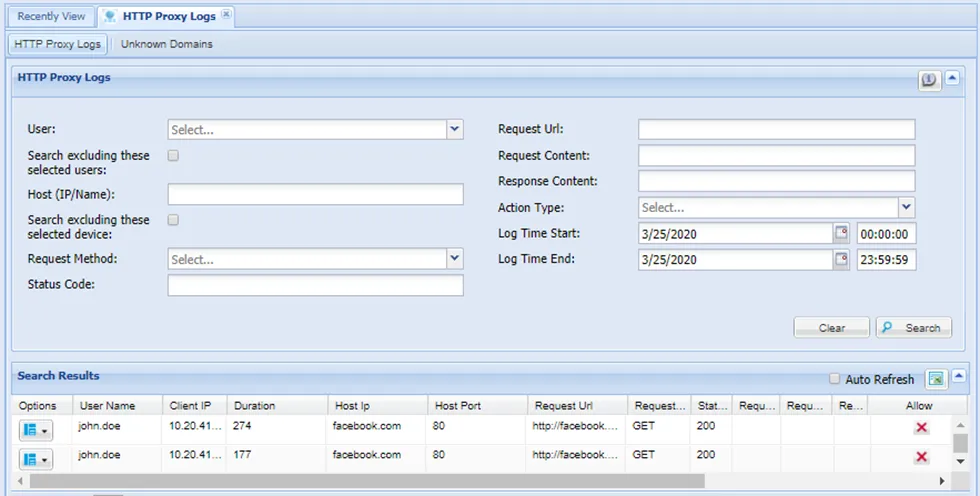Screen dimensions: 980x496
Task: Click john.doe in the 177 duration row
Action: 99,455
